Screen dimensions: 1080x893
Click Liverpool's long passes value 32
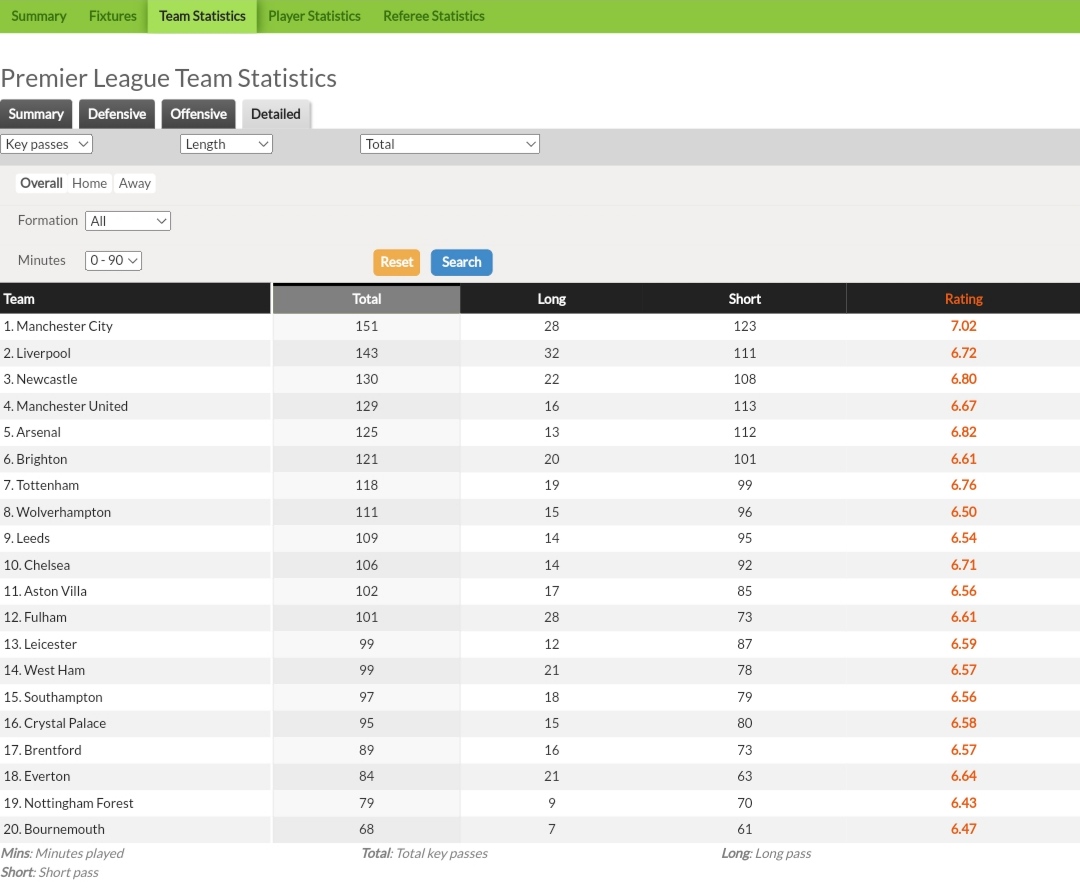552,353
